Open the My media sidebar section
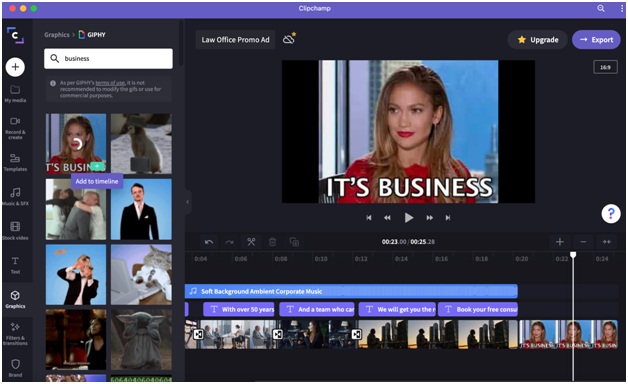 [15, 94]
